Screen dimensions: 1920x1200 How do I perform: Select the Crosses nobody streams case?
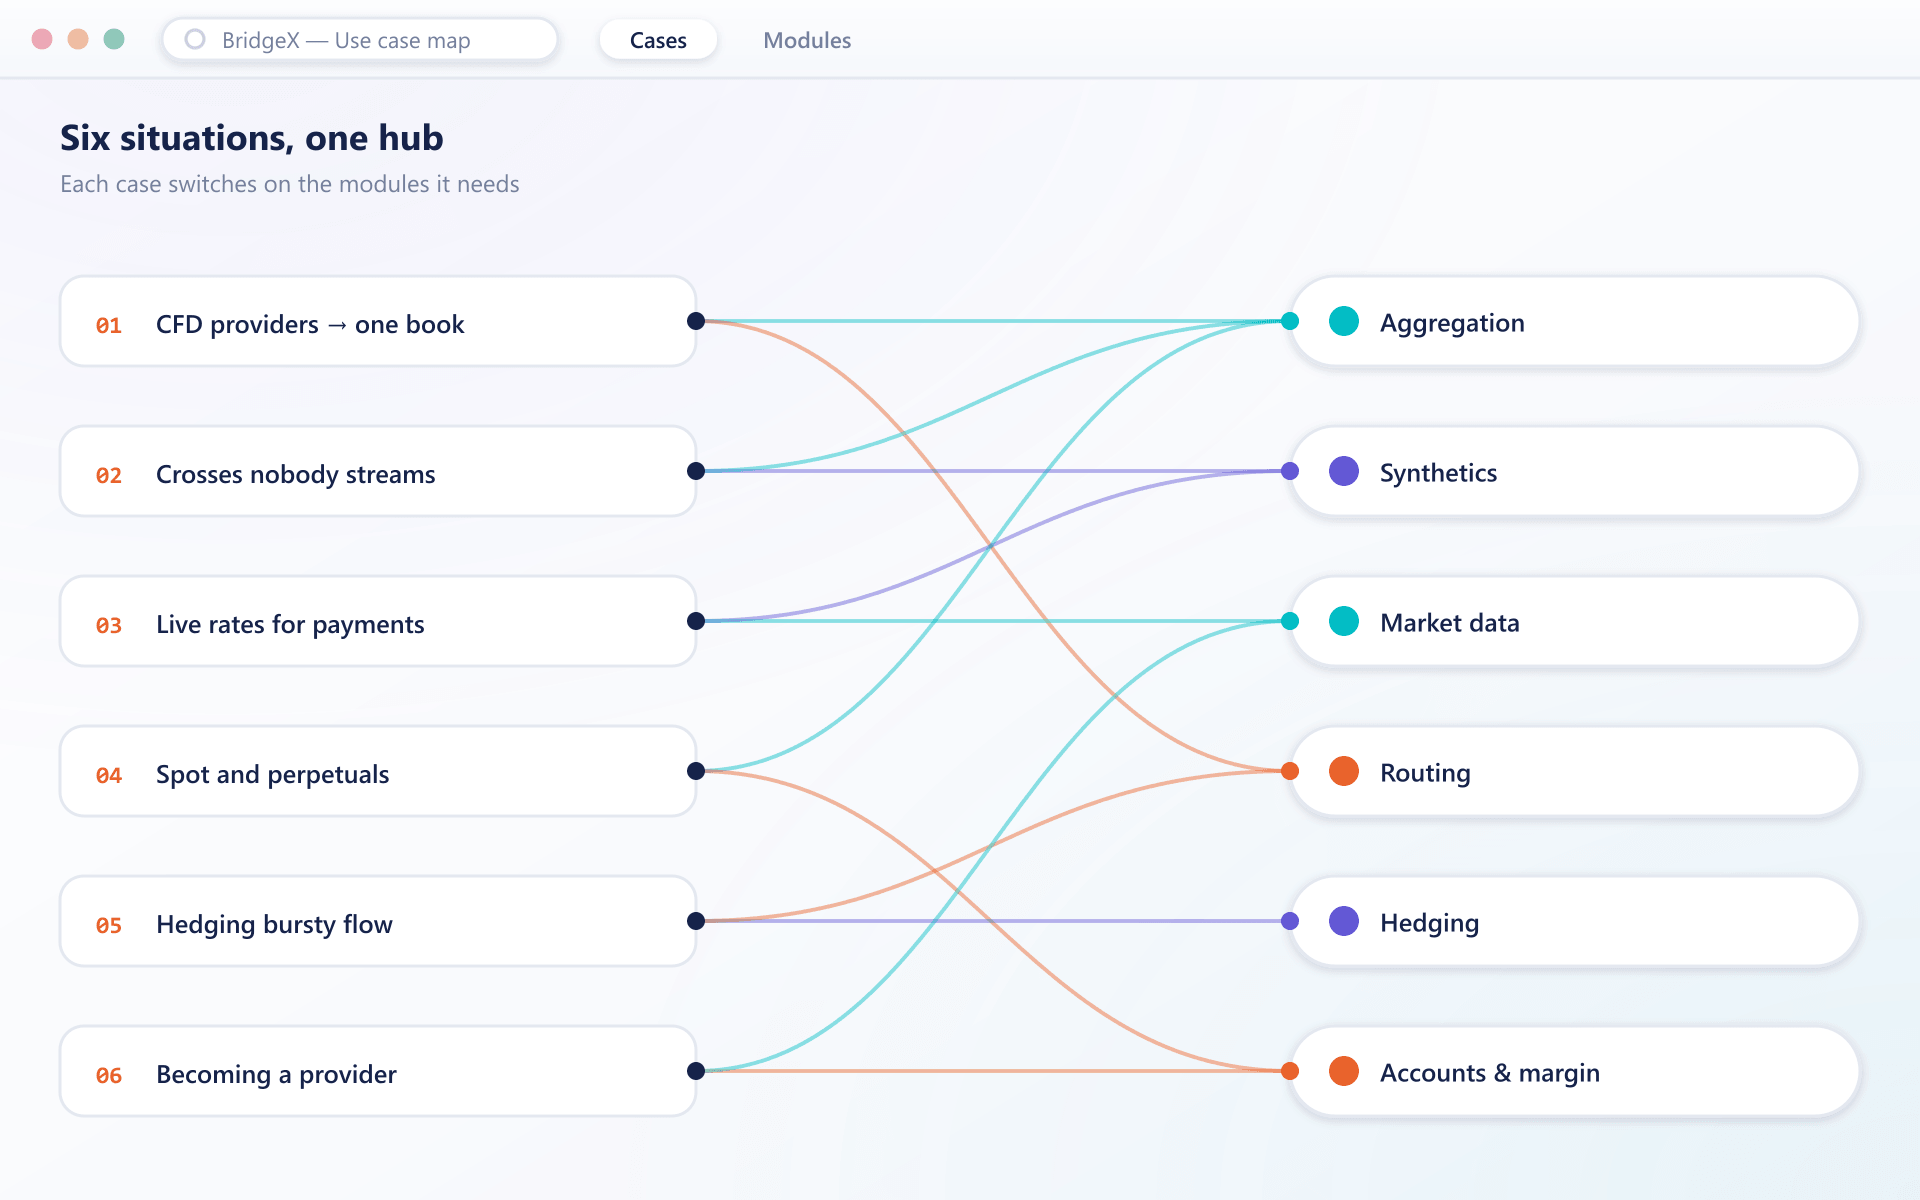tap(378, 471)
